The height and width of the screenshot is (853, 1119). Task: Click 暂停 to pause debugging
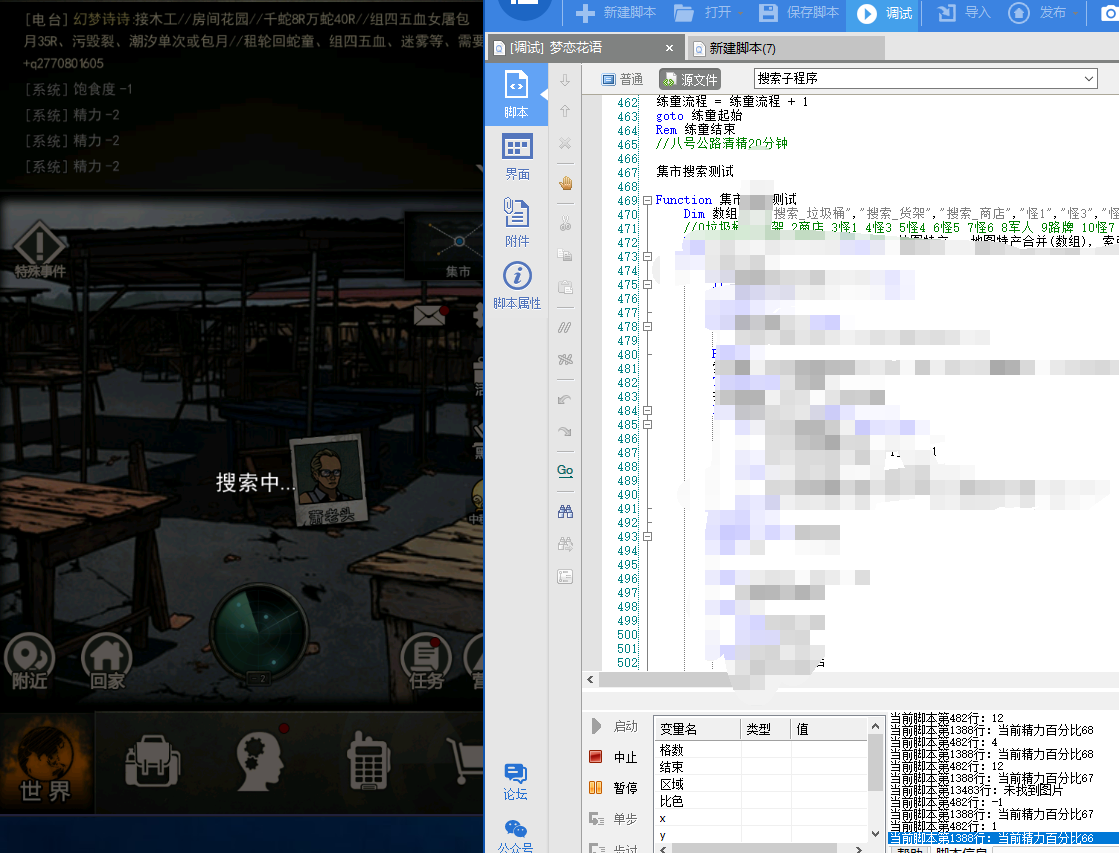[x=614, y=788]
